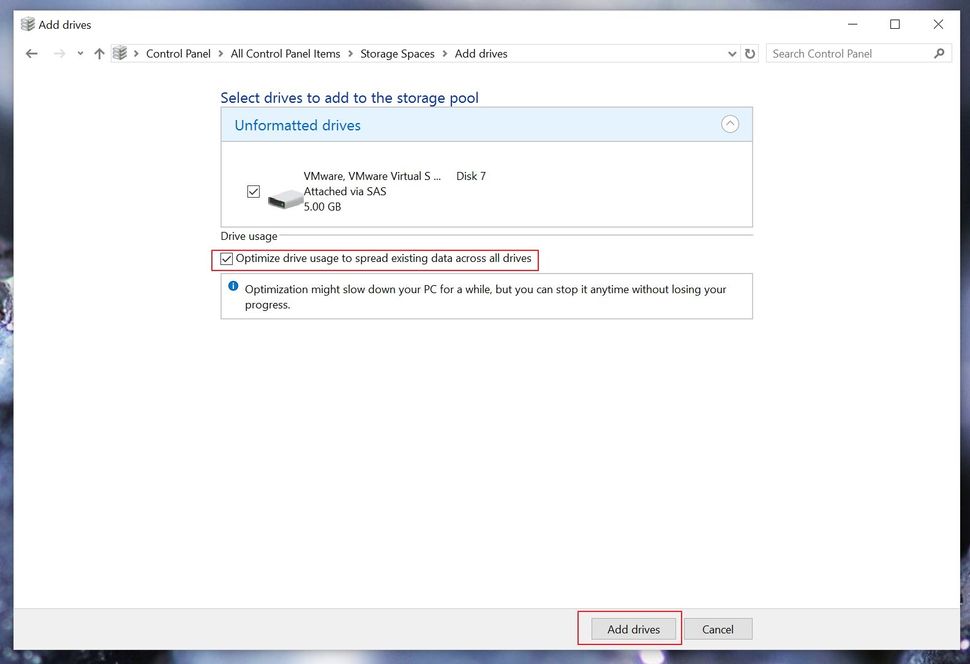The height and width of the screenshot is (664, 970).
Task: Click the hard drive icon for Disk 7
Action: tap(286, 195)
